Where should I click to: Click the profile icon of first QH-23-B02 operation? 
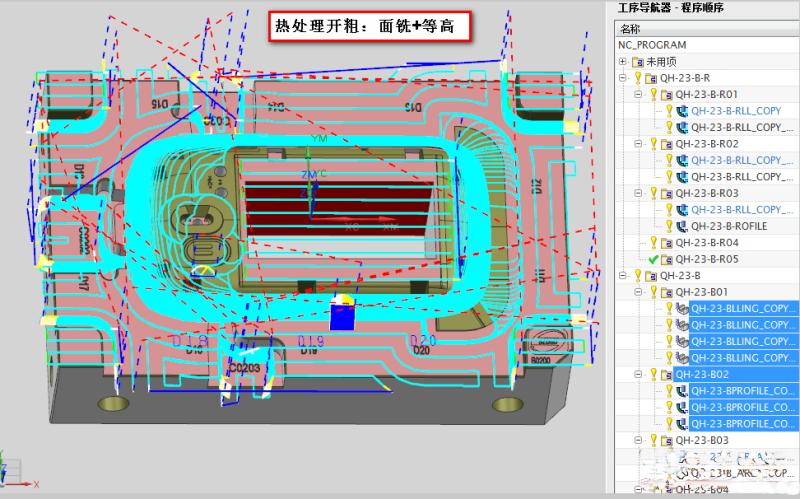point(683,391)
